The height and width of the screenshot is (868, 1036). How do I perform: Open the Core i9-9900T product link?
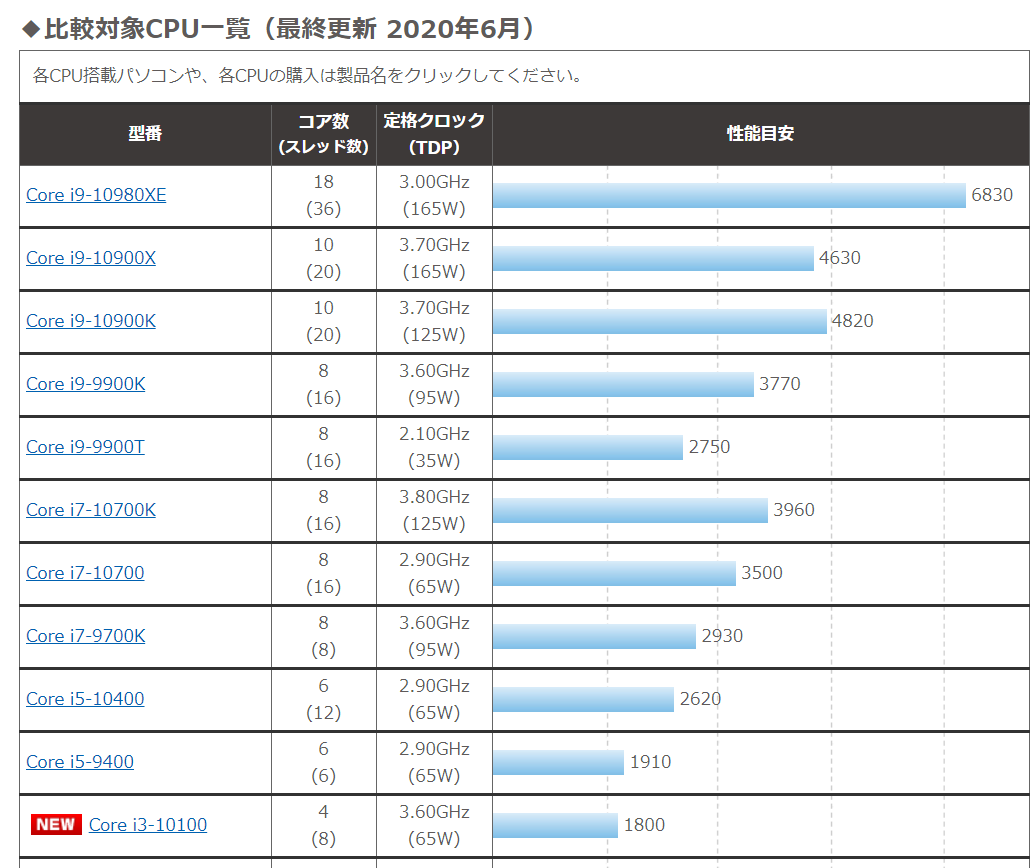tap(85, 447)
